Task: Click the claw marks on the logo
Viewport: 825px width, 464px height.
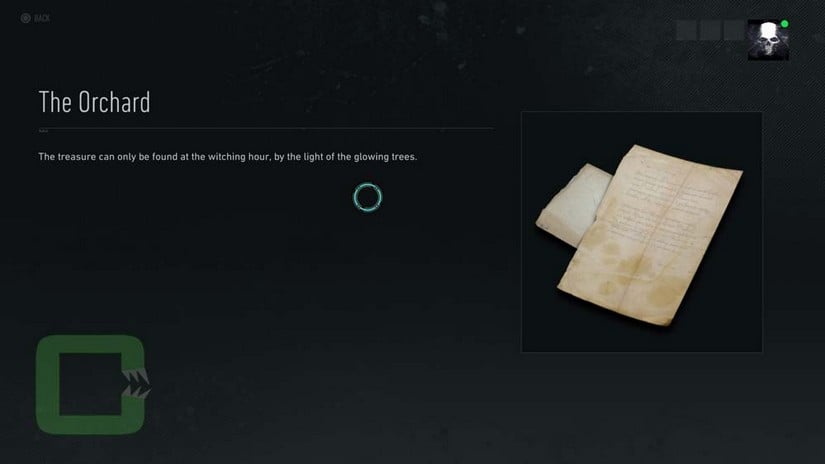Action: (x=136, y=384)
